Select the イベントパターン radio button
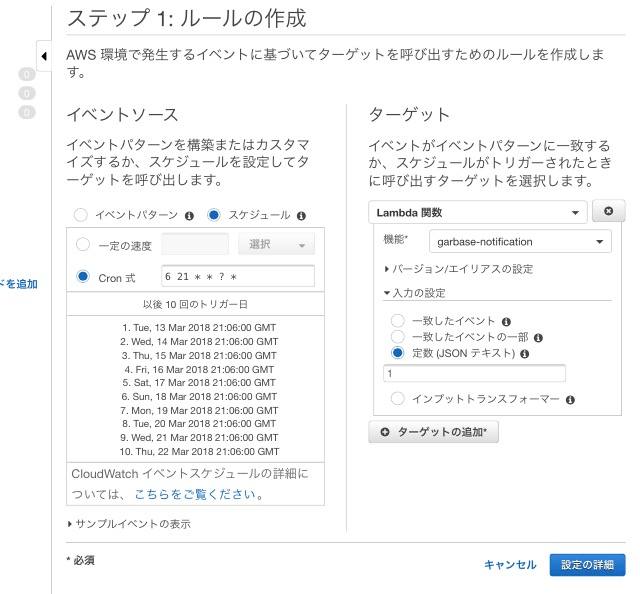Image resolution: width=640 pixels, height=594 pixels. pyautogui.click(x=81, y=215)
